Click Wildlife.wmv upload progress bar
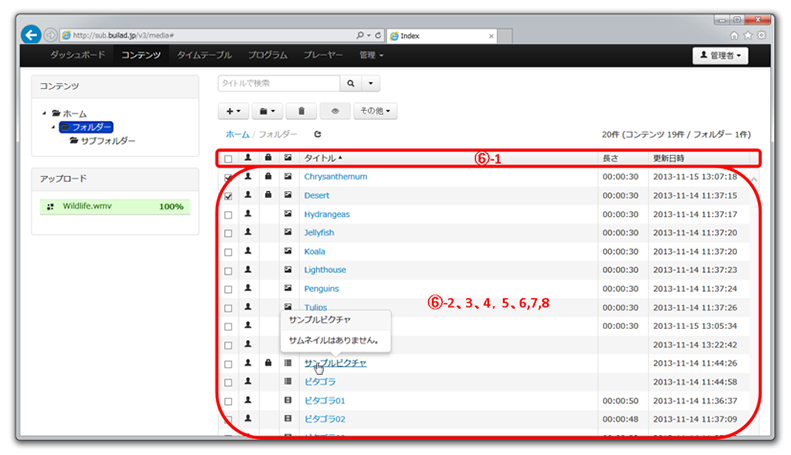 tap(115, 206)
